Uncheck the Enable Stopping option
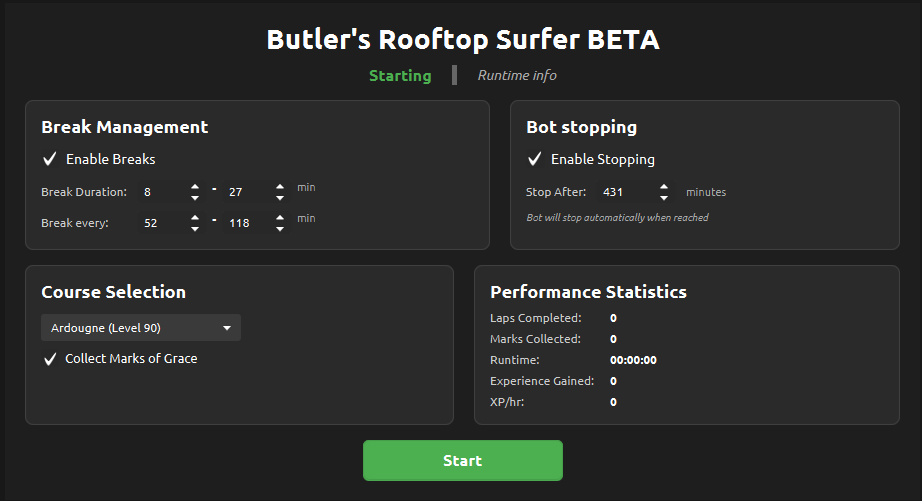Screen dimensions: 922x501 tap(535, 159)
